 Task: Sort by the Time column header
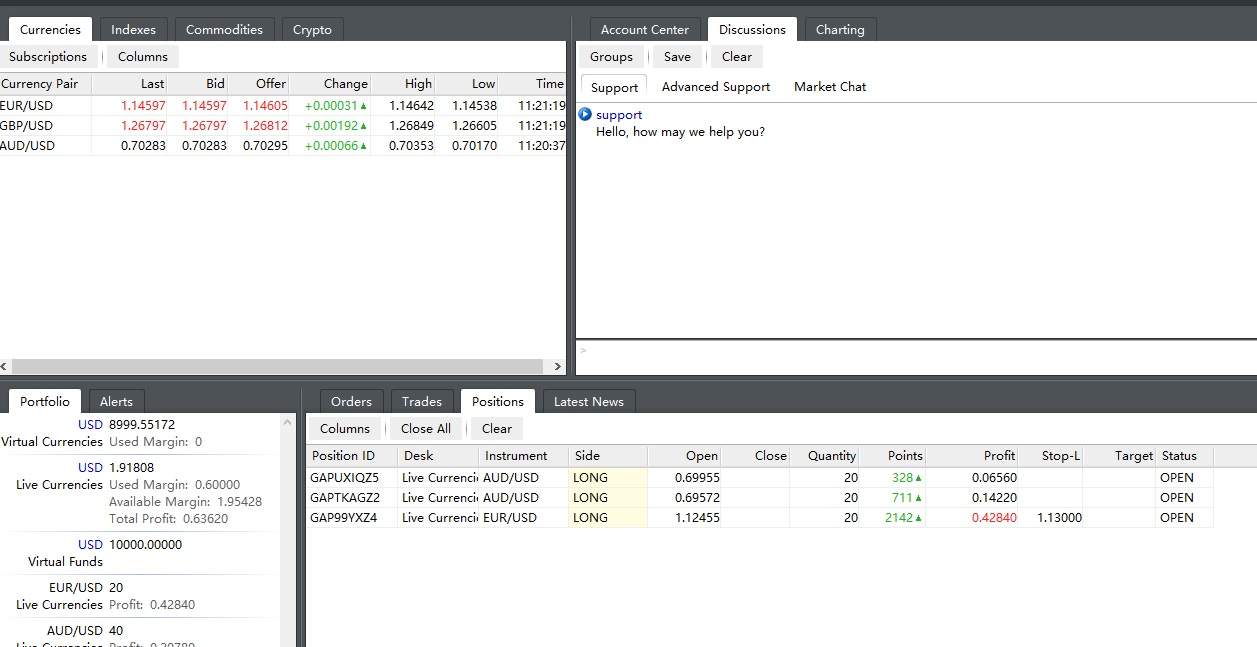[532, 84]
